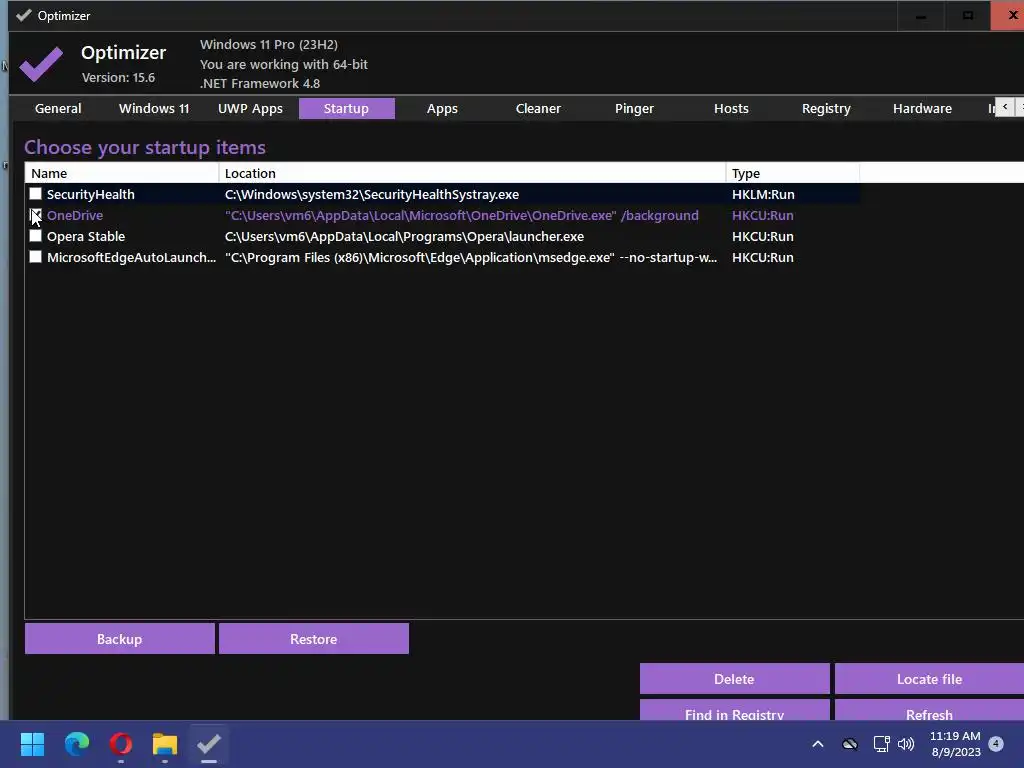The height and width of the screenshot is (768, 1024).
Task: Sort by the Type column header
Action: coord(793,173)
